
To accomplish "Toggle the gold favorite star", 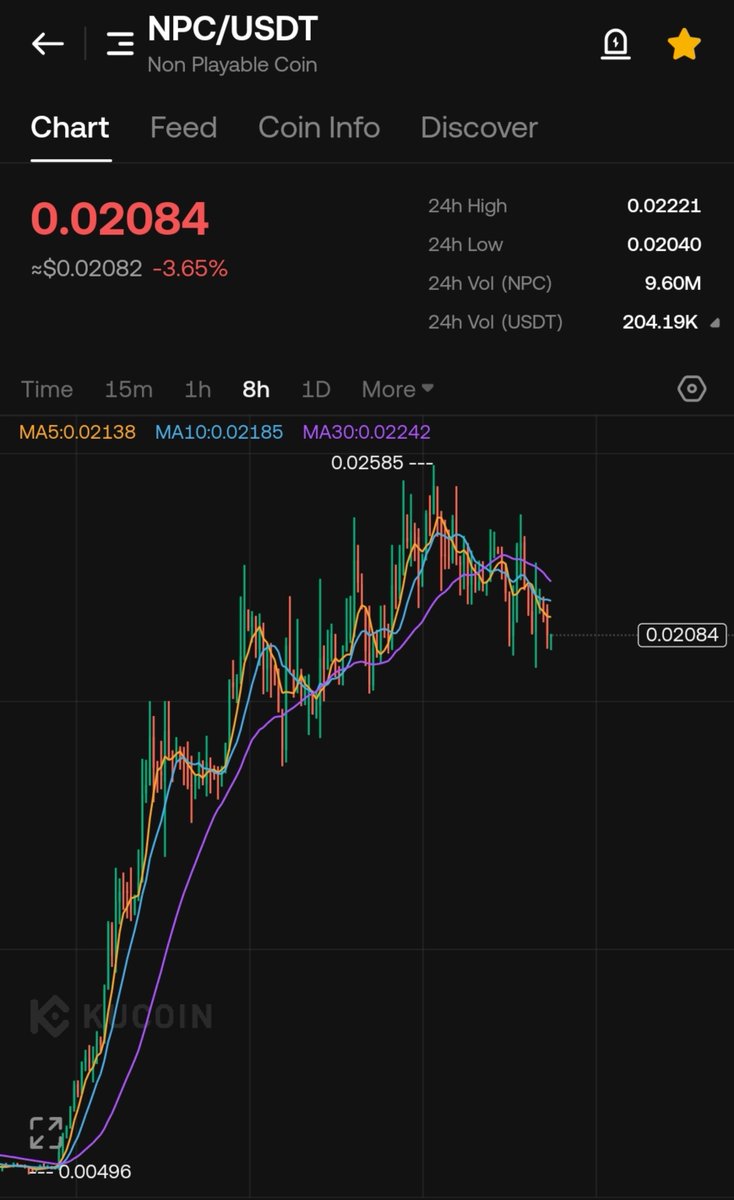I will pos(684,44).
